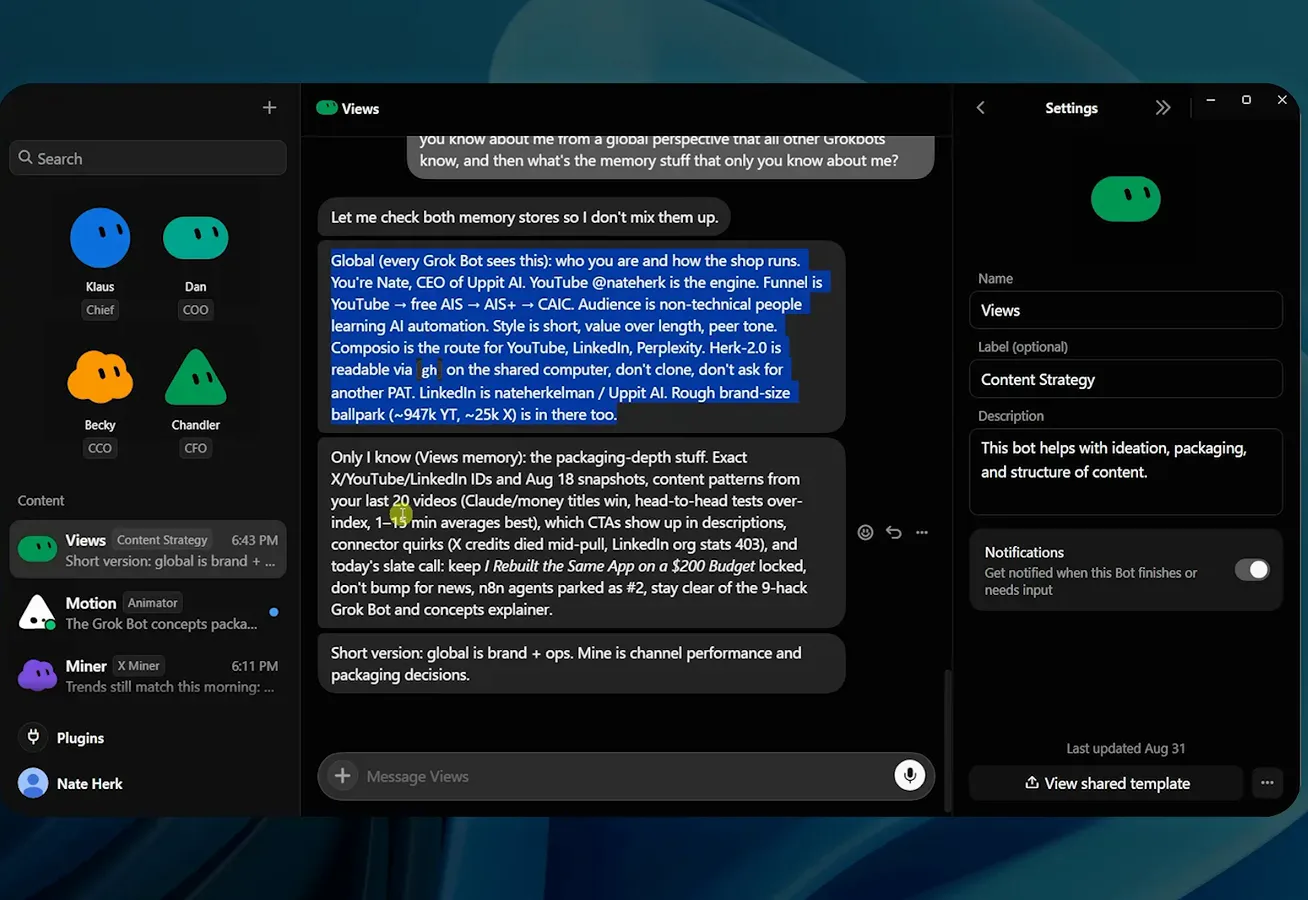Click the Last updated Aug 31 text
This screenshot has width=1308, height=900.
click(x=1126, y=748)
